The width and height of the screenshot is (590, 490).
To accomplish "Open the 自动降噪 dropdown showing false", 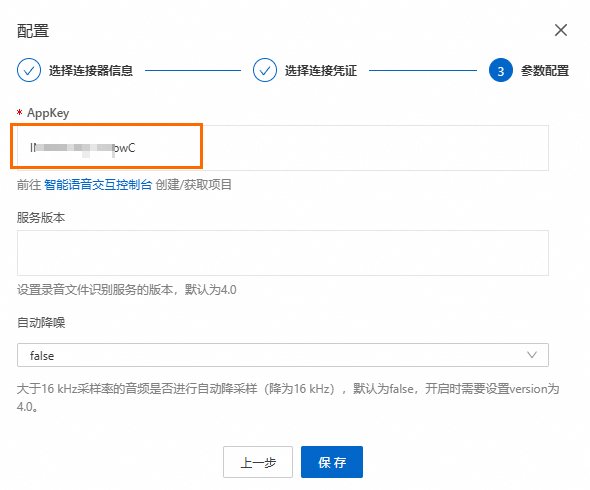I will 283,355.
